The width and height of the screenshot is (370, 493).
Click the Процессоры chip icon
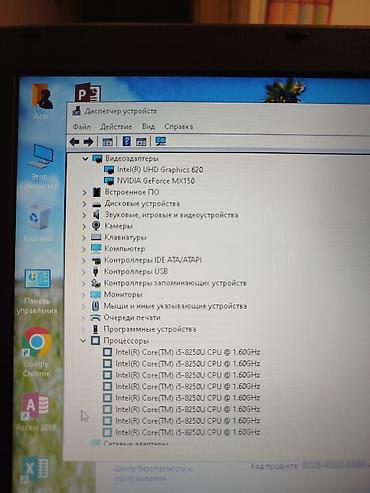(95, 341)
